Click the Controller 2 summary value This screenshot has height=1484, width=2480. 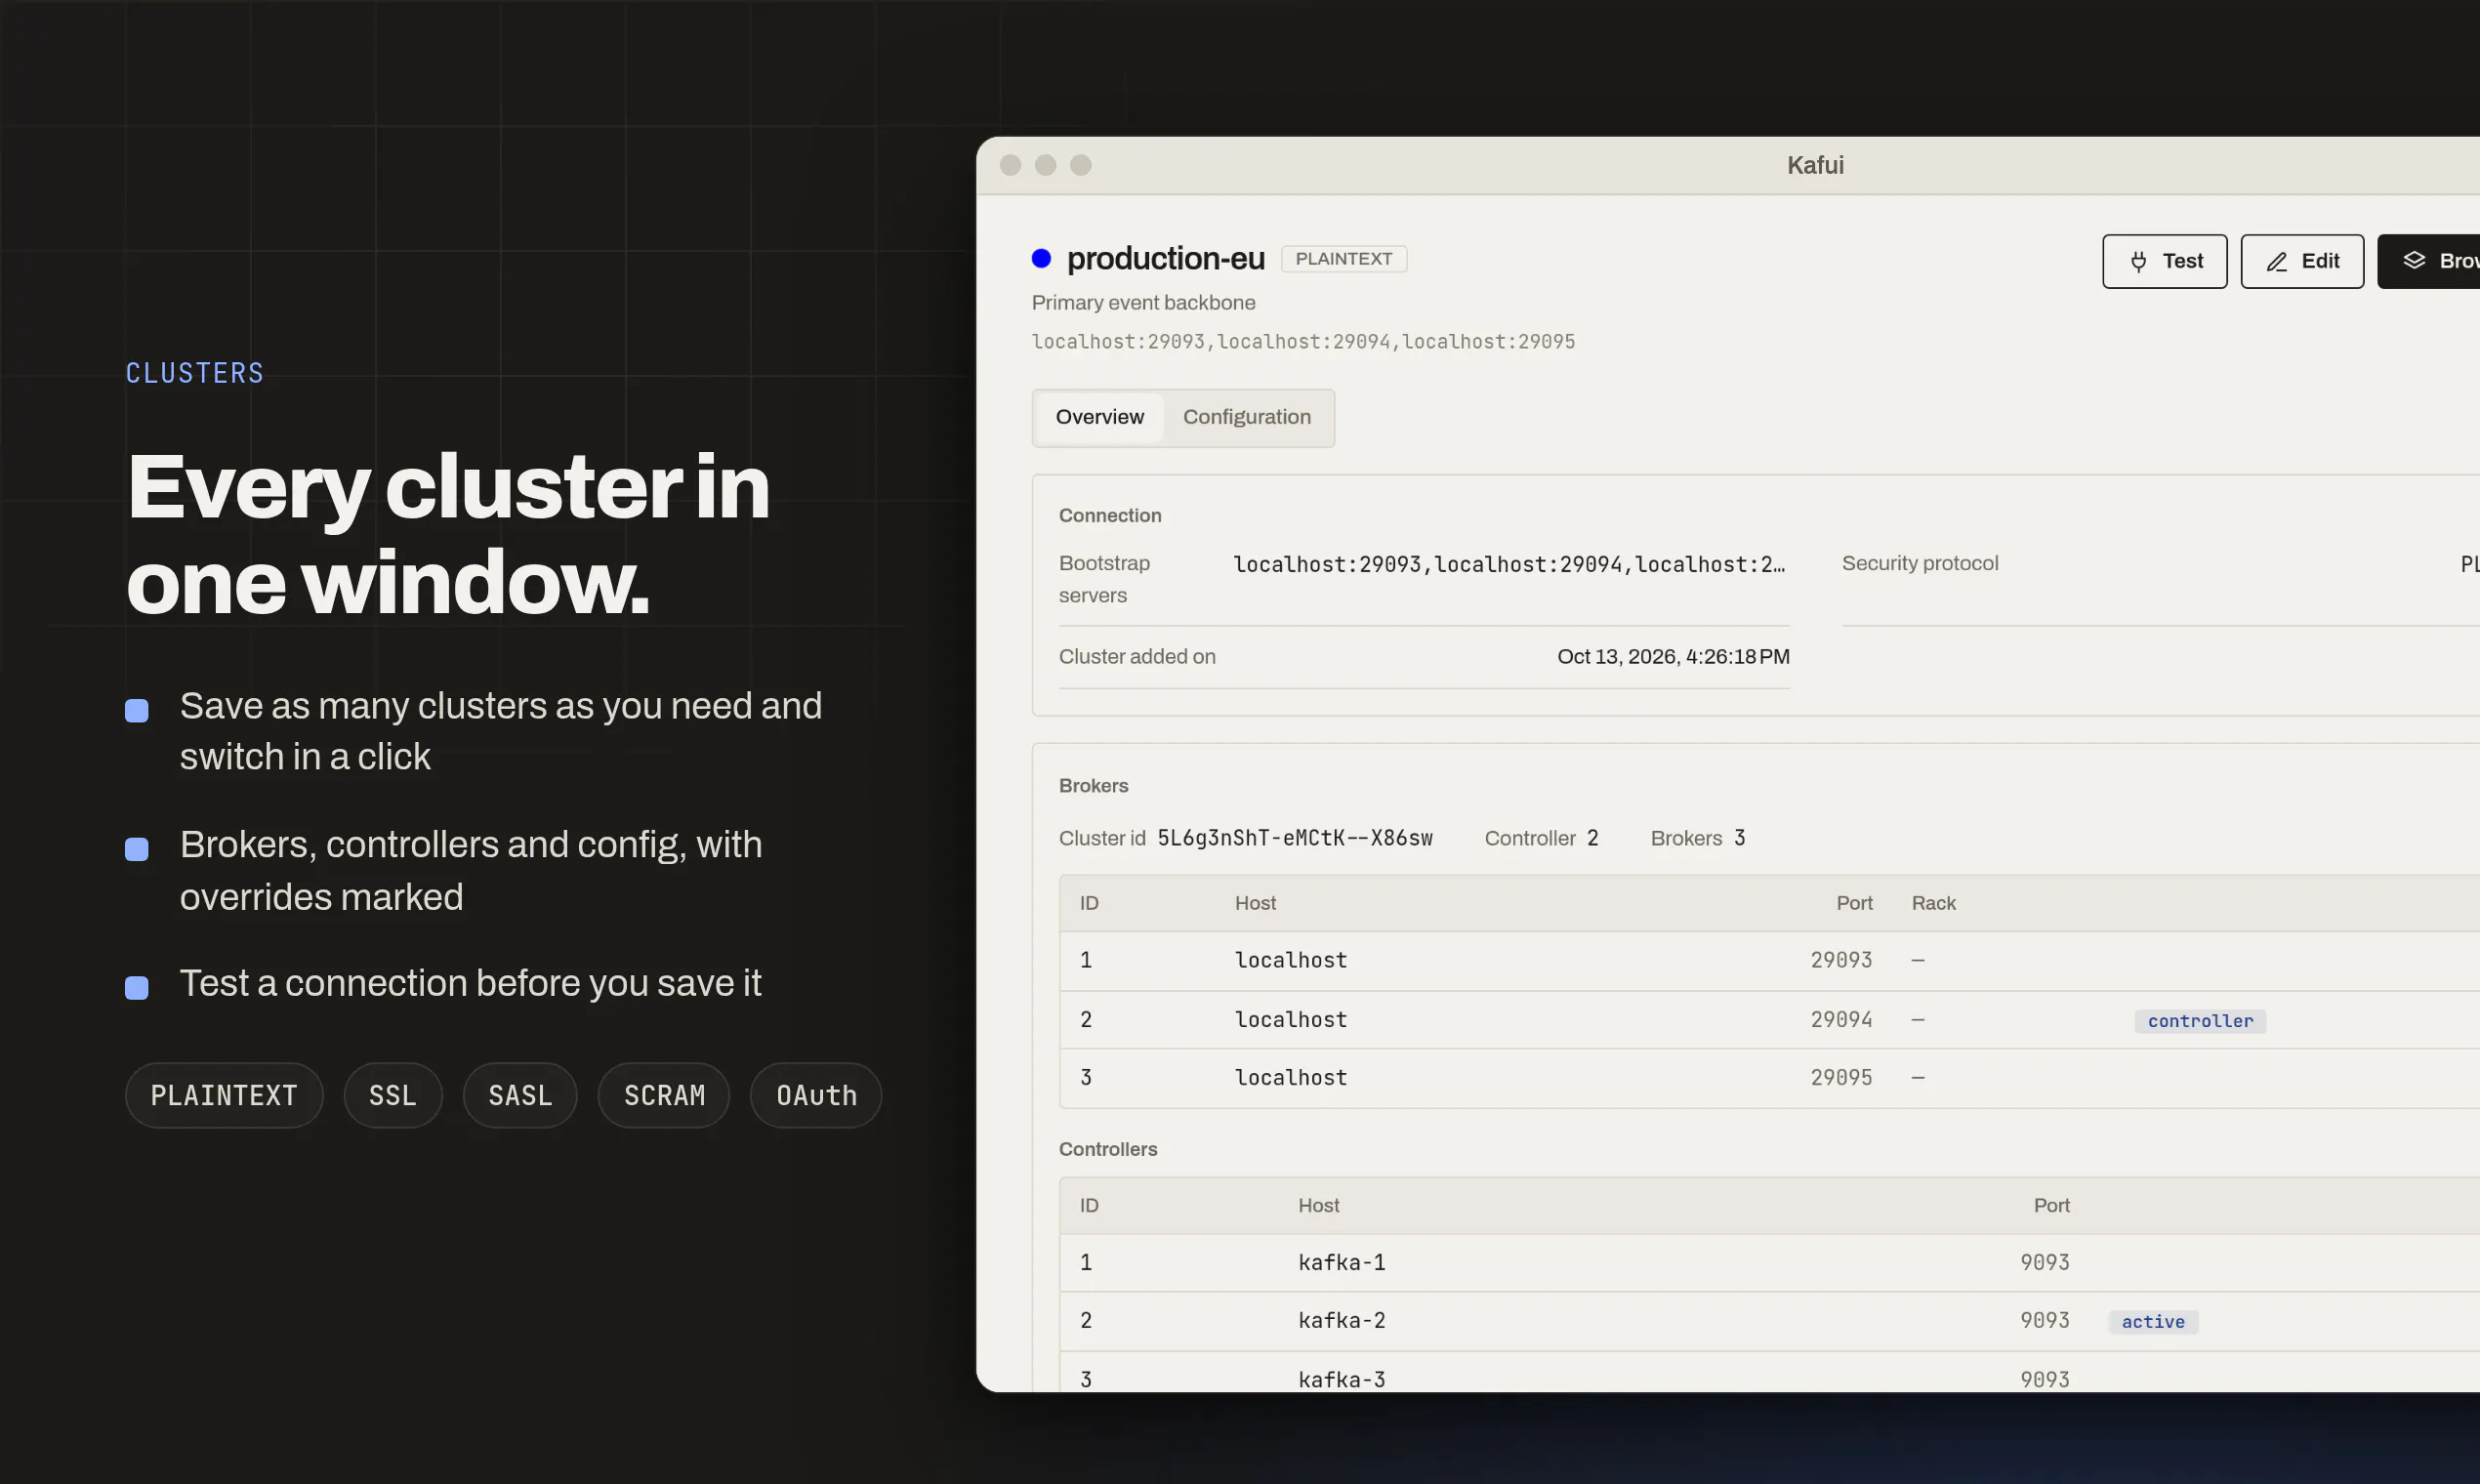click(1592, 838)
